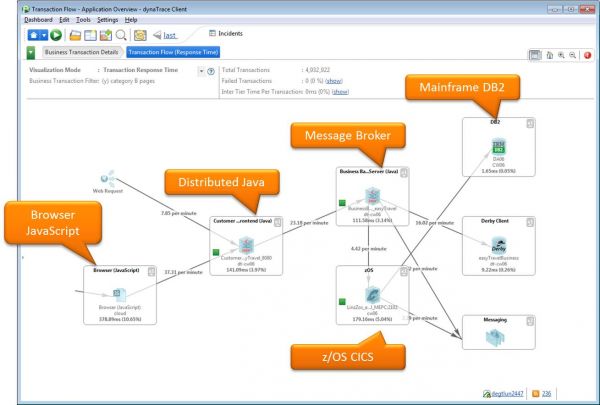Click the magnifier search icon in toolbar
600x405 pixels.
(x=121, y=36)
